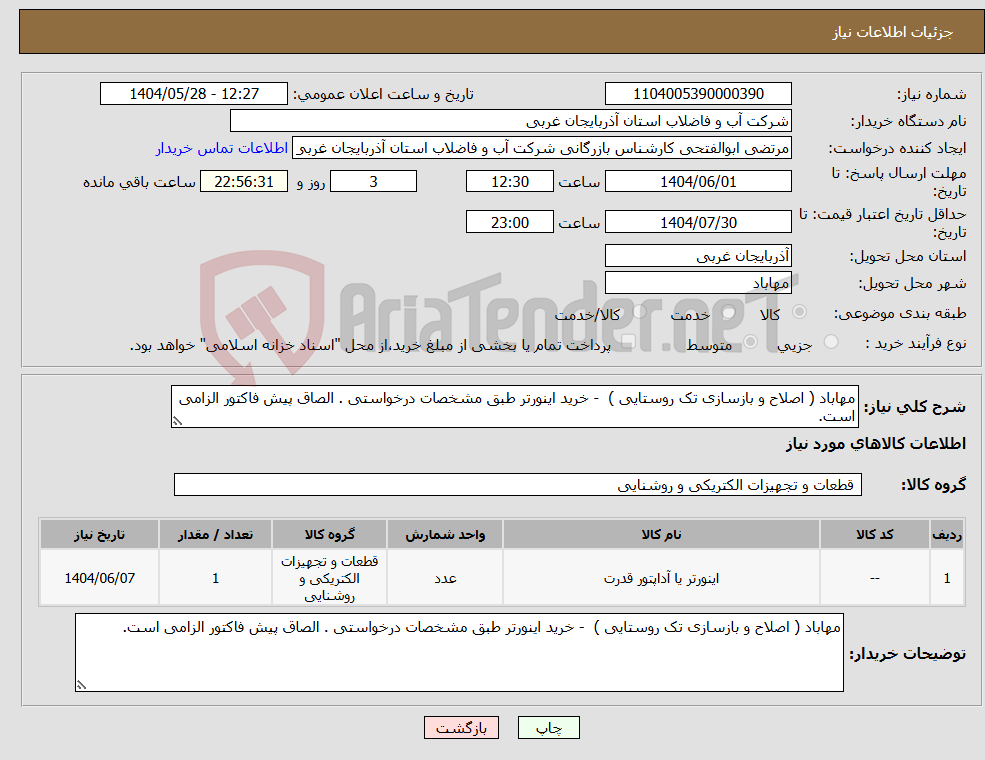Click the چاپ button

tap(548, 727)
